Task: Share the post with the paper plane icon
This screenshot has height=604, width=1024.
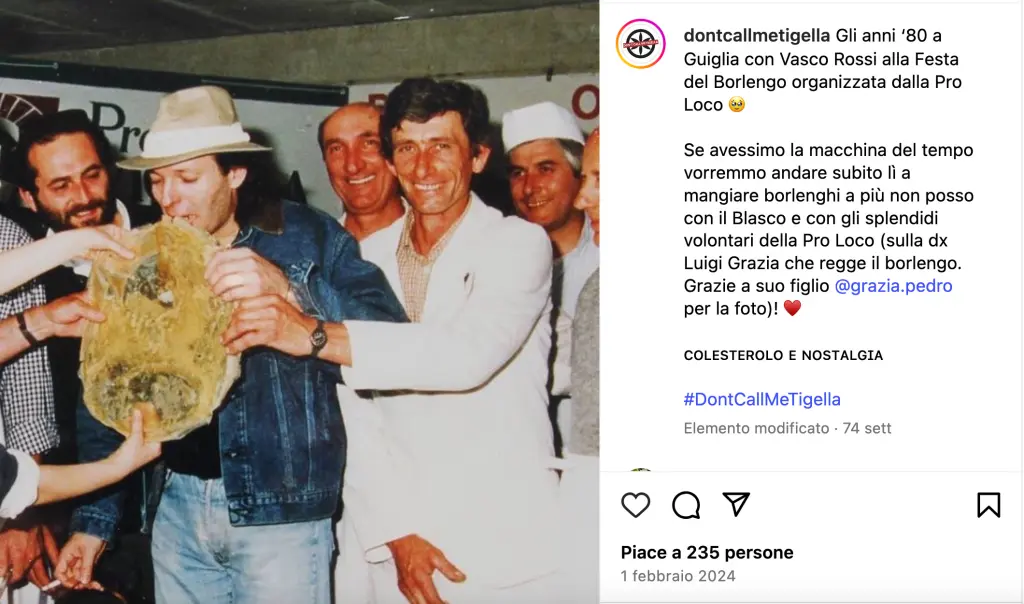Action: (x=736, y=504)
